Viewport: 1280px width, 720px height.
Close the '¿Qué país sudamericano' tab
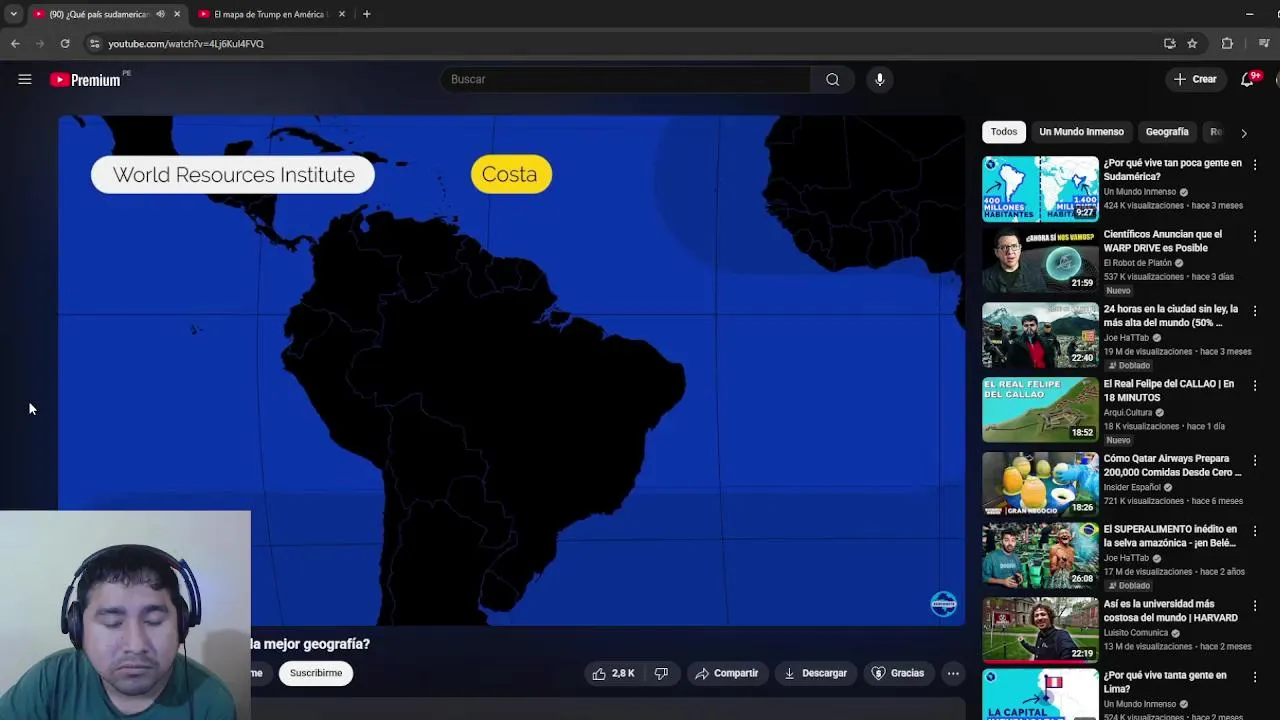[x=177, y=14]
